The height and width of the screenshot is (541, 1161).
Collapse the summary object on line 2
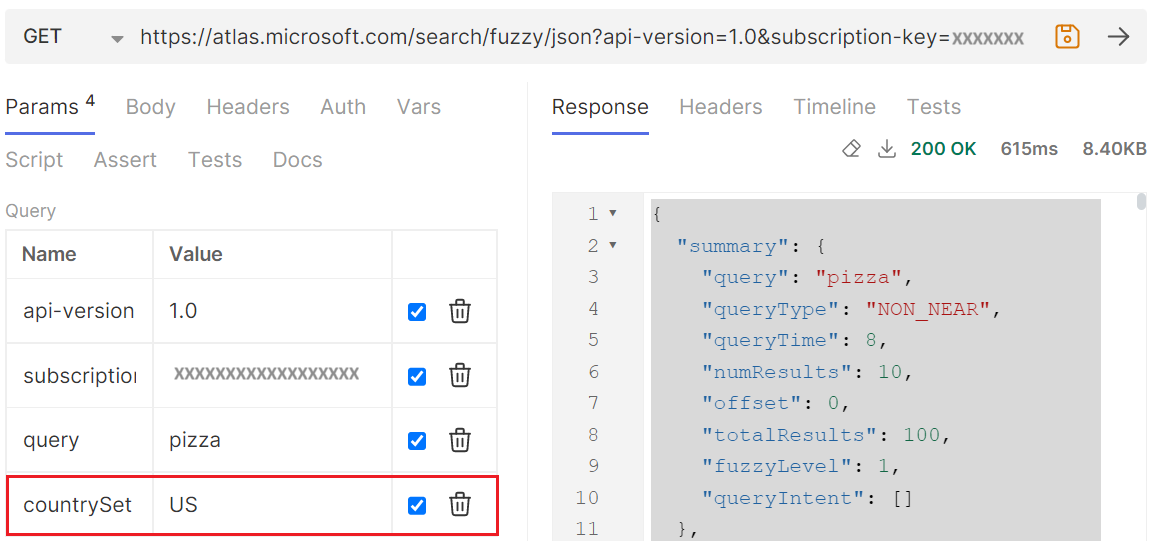612,245
